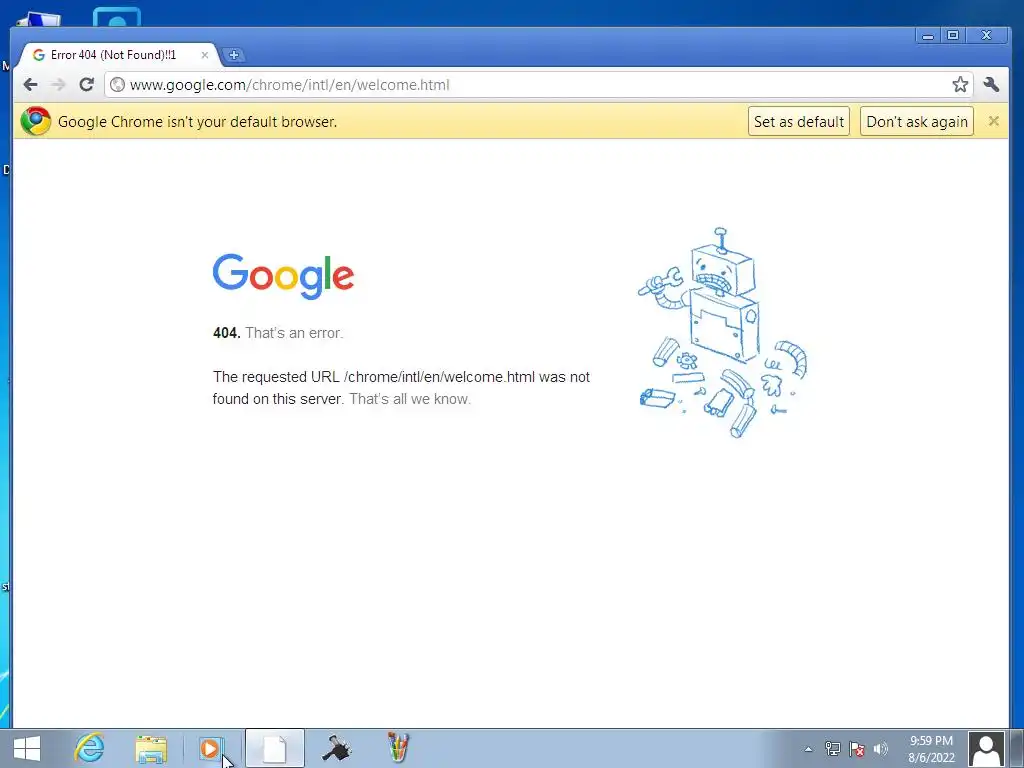Click the '404. That's an error.' text
The width and height of the screenshot is (1024, 768).
coord(278,332)
